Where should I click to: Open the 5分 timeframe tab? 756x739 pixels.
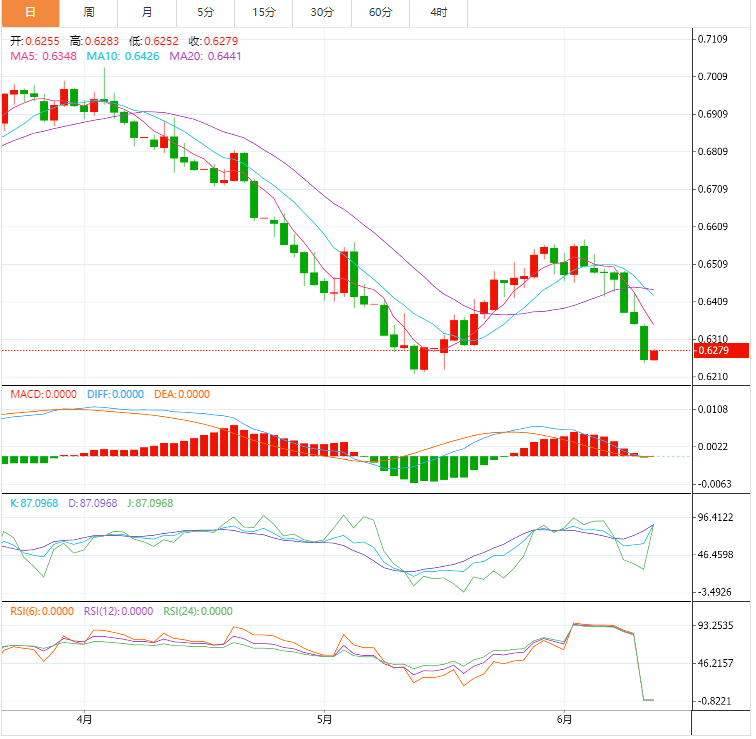coord(205,13)
